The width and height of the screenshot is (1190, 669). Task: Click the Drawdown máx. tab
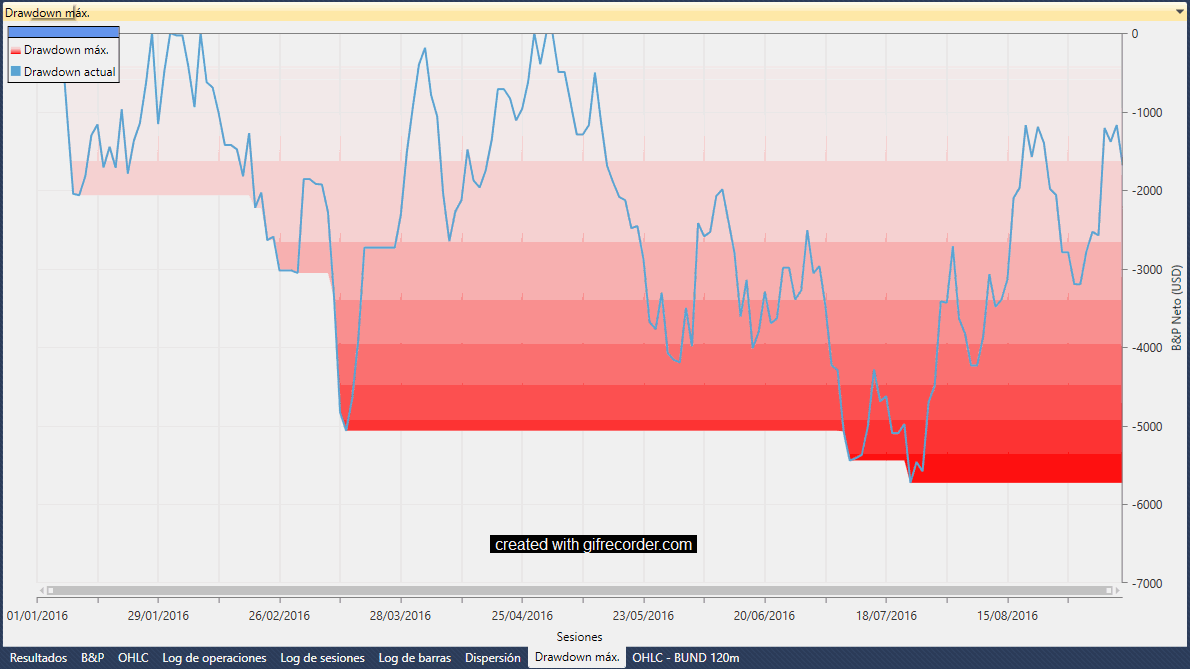coord(577,657)
